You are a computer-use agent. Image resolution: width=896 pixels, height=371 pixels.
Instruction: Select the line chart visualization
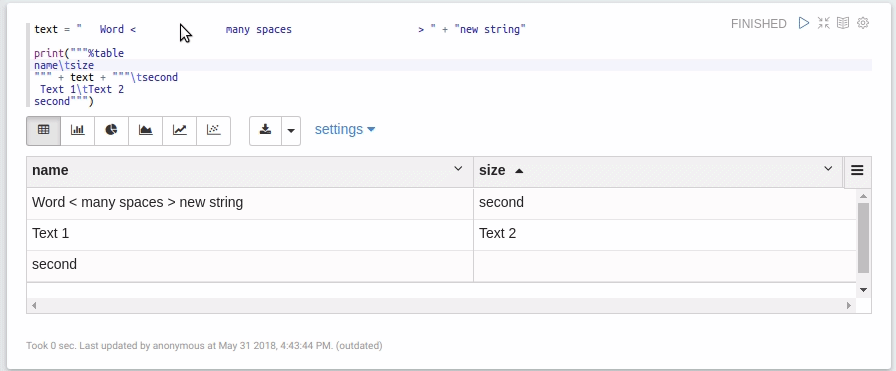pyautogui.click(x=179, y=130)
